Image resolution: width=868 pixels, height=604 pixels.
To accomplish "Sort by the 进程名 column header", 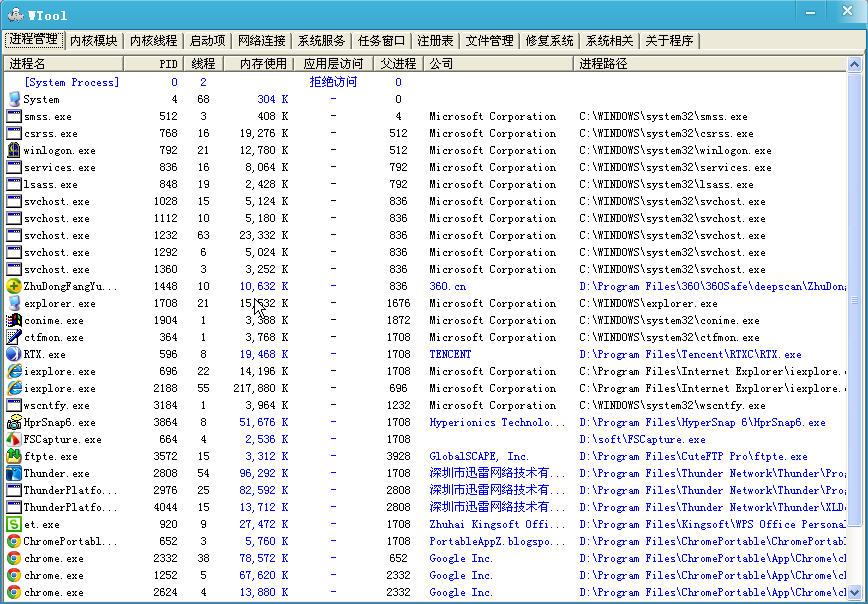I will [63, 64].
